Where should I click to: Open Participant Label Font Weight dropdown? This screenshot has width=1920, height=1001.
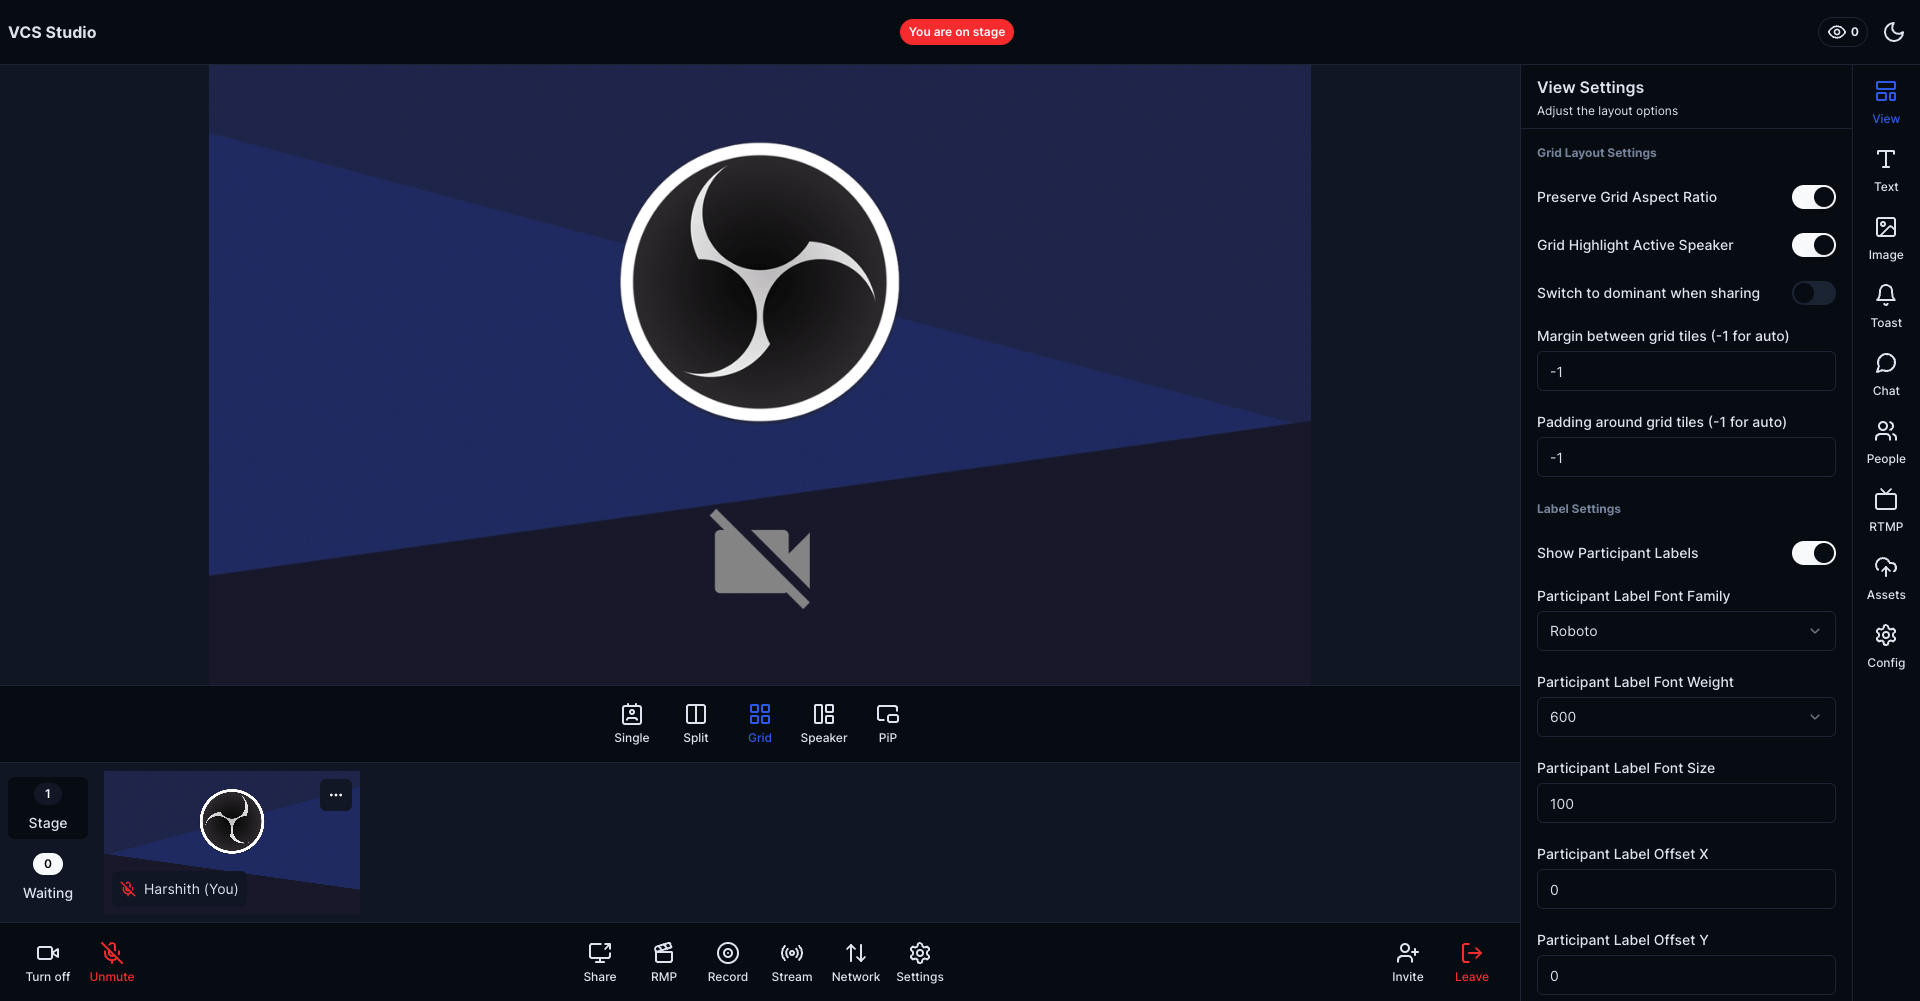pyautogui.click(x=1686, y=717)
